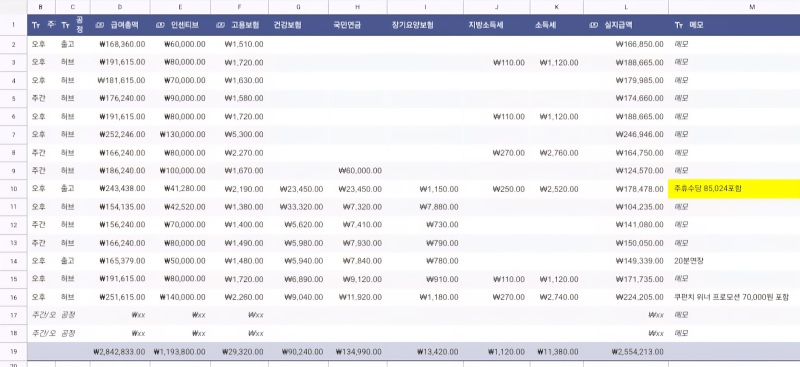Select cell ₩224,205.00 in row 16

tap(626, 297)
